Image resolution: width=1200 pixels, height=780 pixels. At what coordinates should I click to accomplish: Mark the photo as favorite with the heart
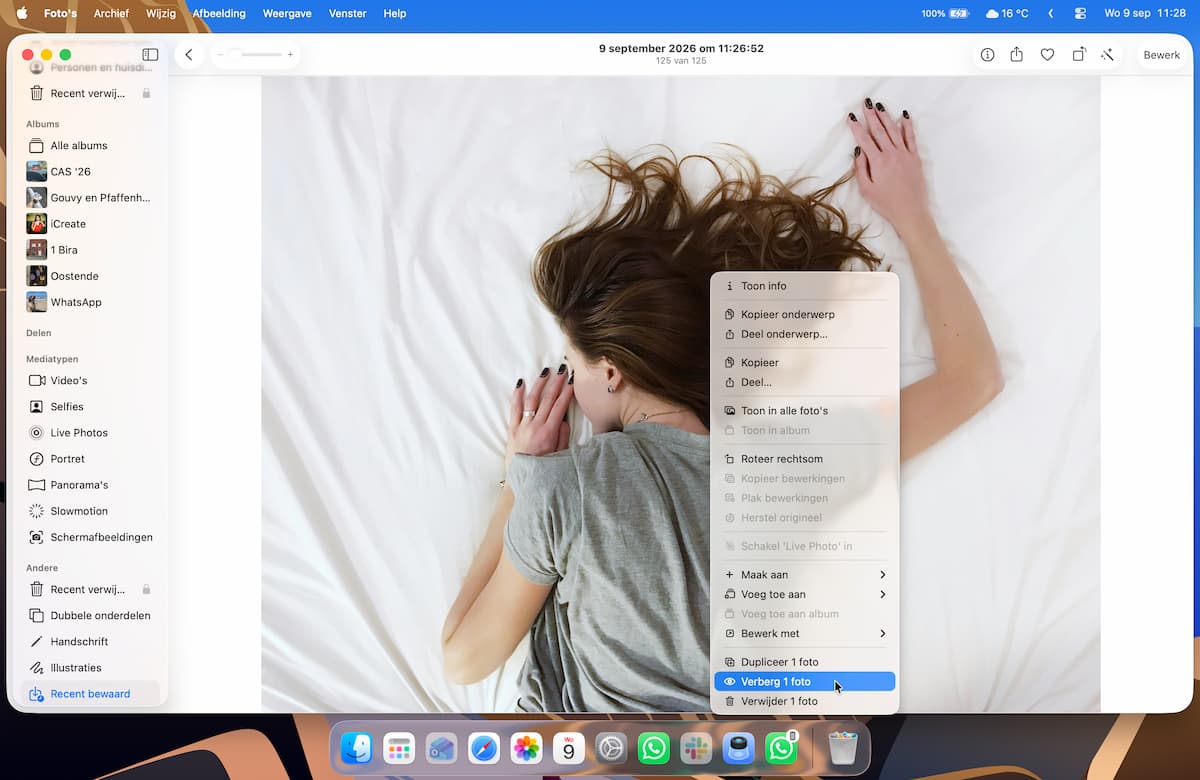point(1047,55)
